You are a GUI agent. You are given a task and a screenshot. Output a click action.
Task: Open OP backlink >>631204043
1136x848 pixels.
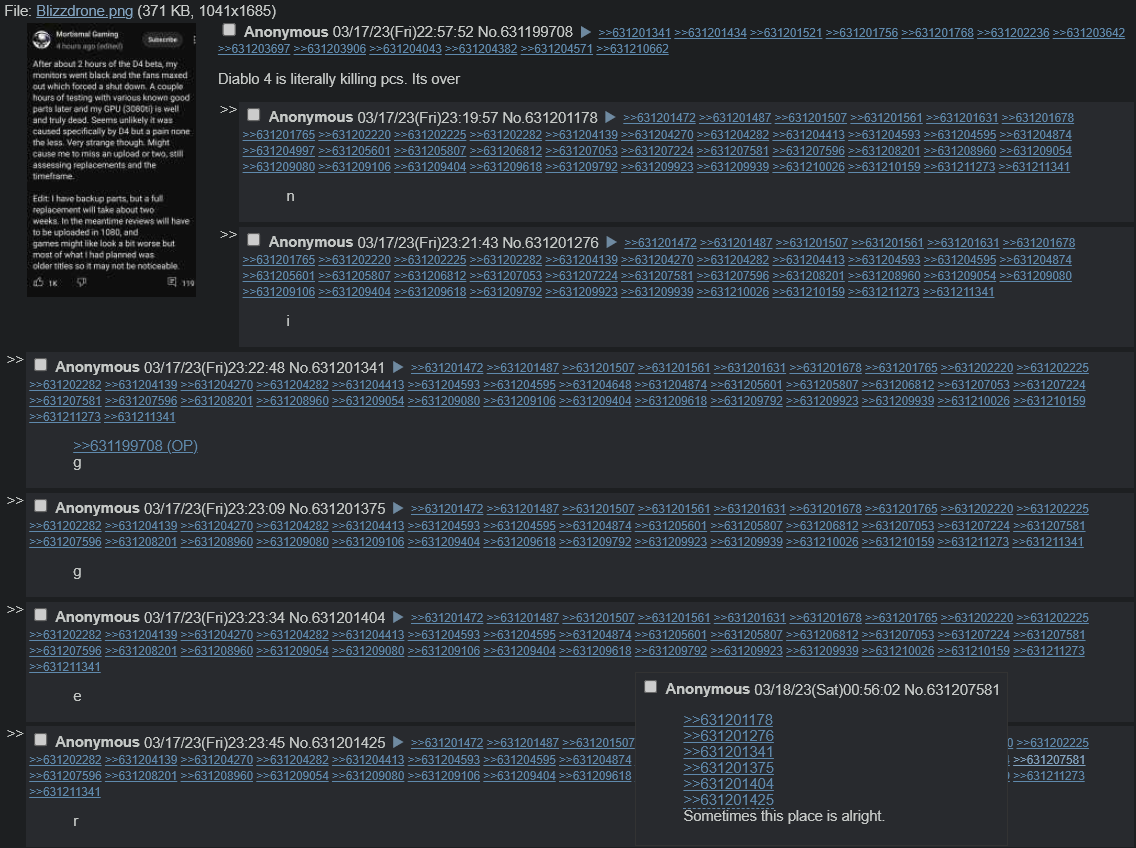pos(406,49)
